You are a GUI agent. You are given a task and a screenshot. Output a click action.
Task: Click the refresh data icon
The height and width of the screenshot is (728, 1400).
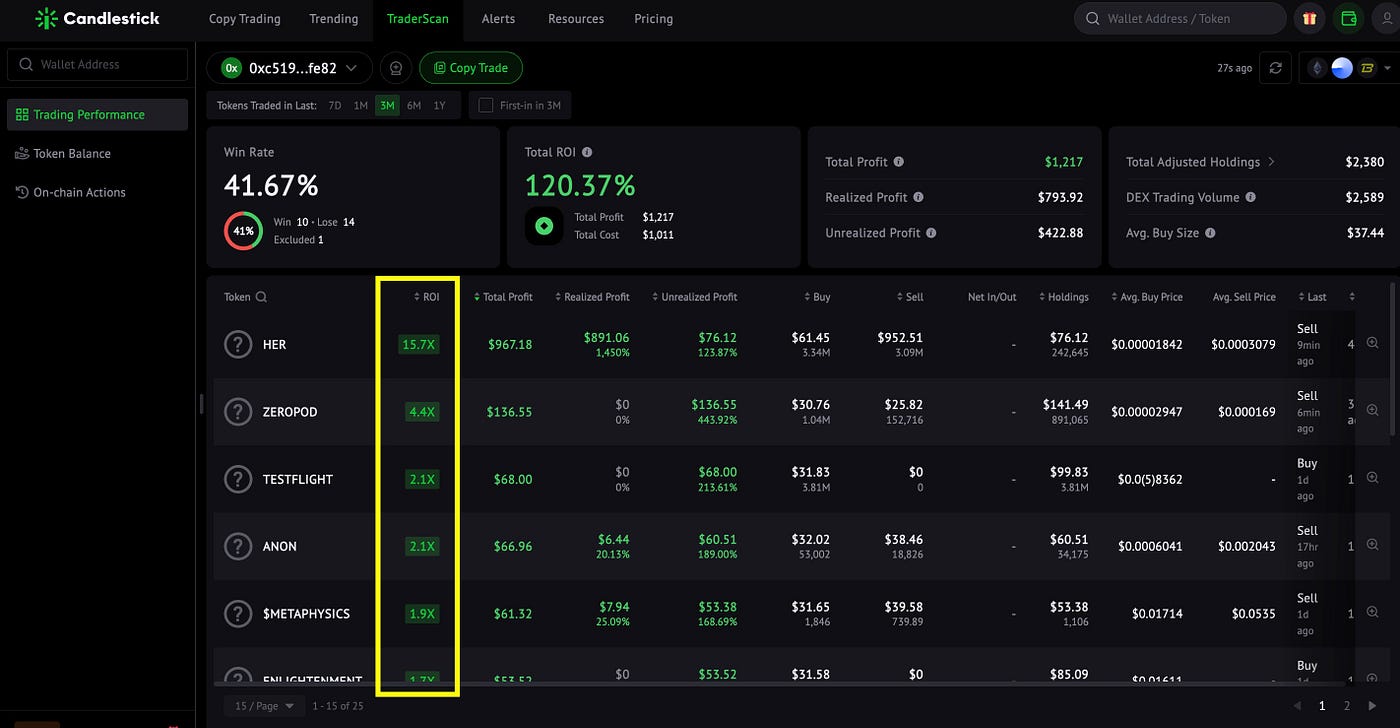1275,68
